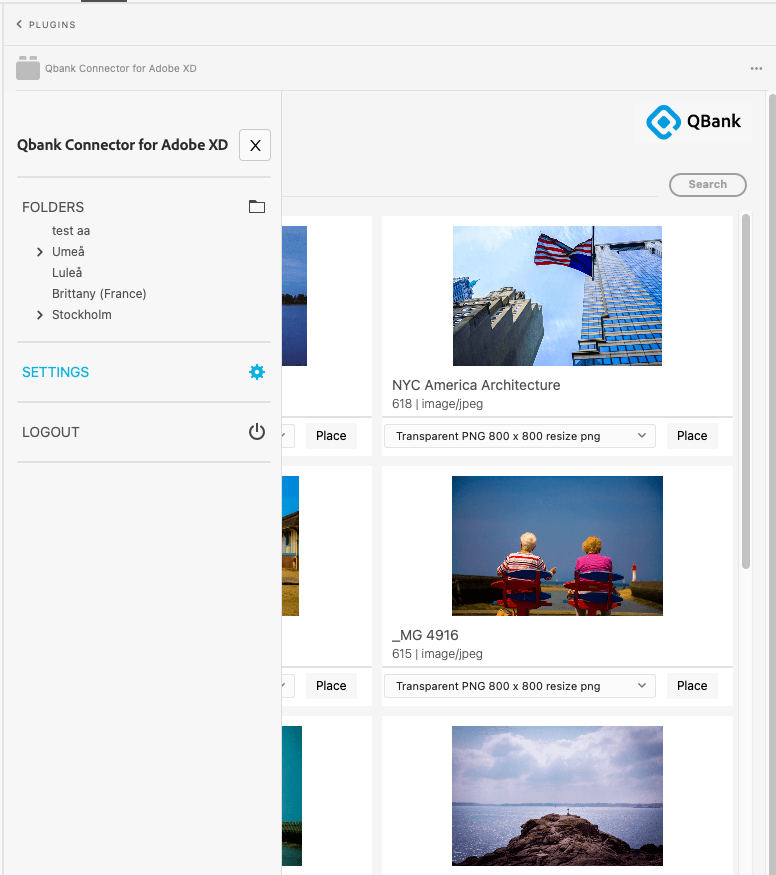
Task: Click the logout power icon
Action: [257, 432]
